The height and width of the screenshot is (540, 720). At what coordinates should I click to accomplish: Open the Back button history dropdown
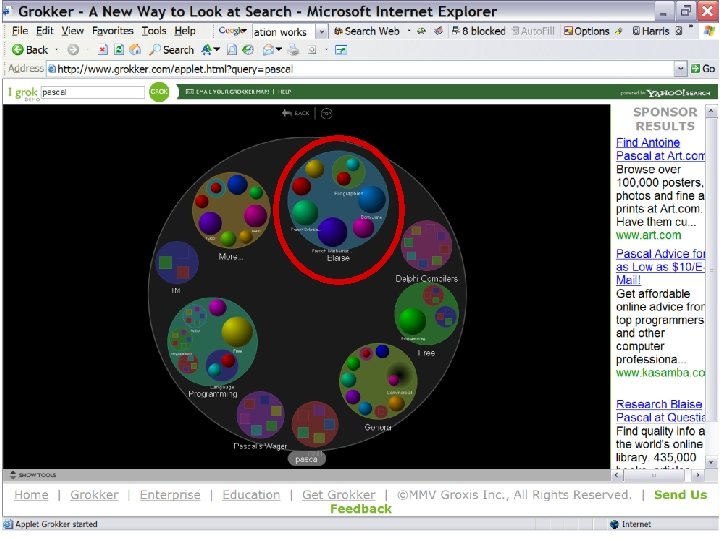56,50
